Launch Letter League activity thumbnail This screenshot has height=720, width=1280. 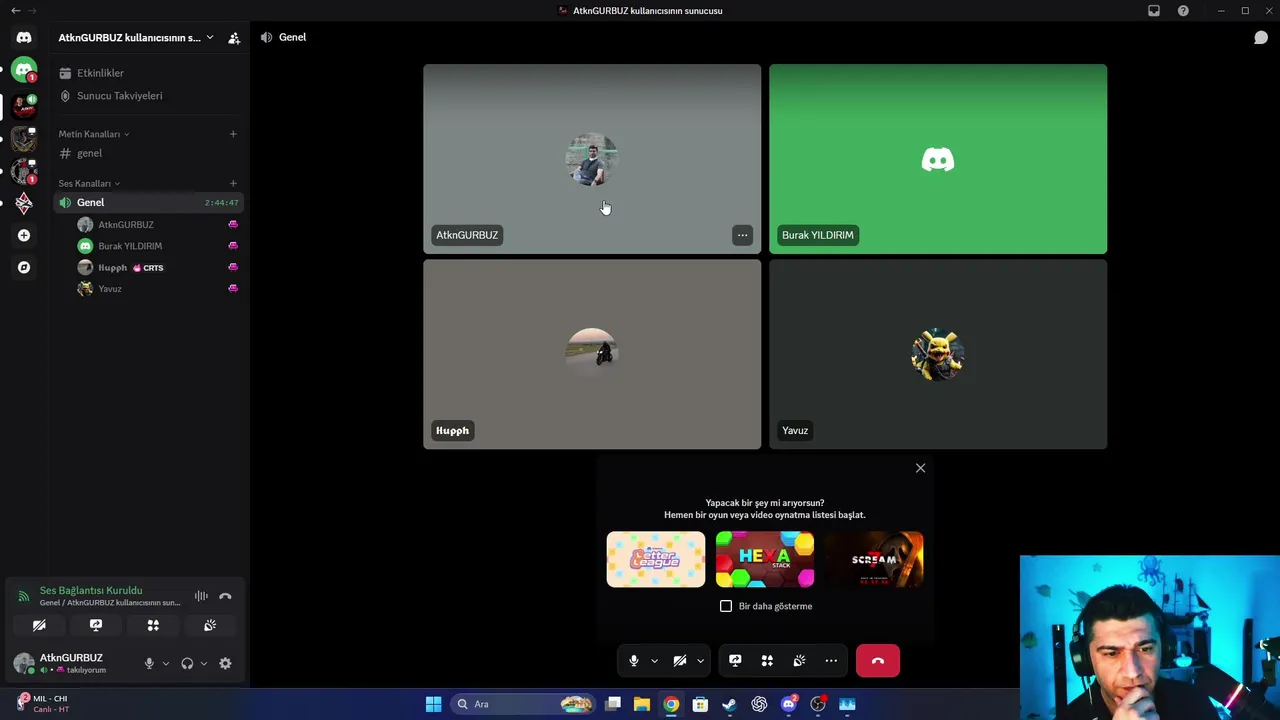(656, 559)
